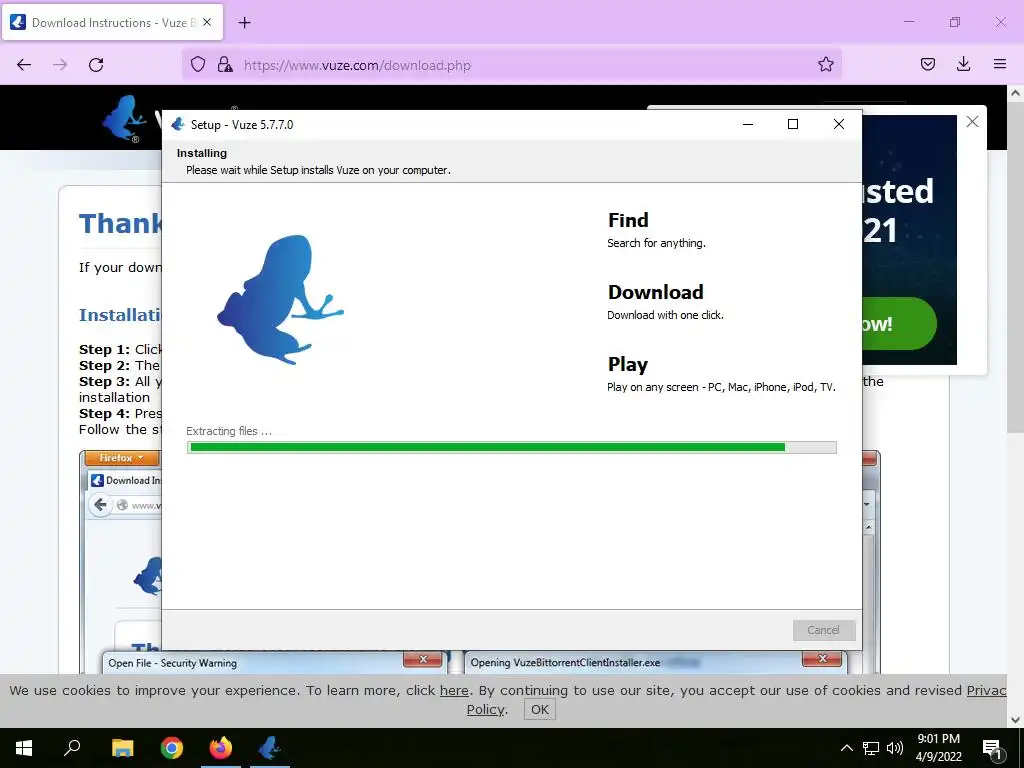Open the Save to Pocket icon
The width and height of the screenshot is (1024, 768).
(x=927, y=64)
